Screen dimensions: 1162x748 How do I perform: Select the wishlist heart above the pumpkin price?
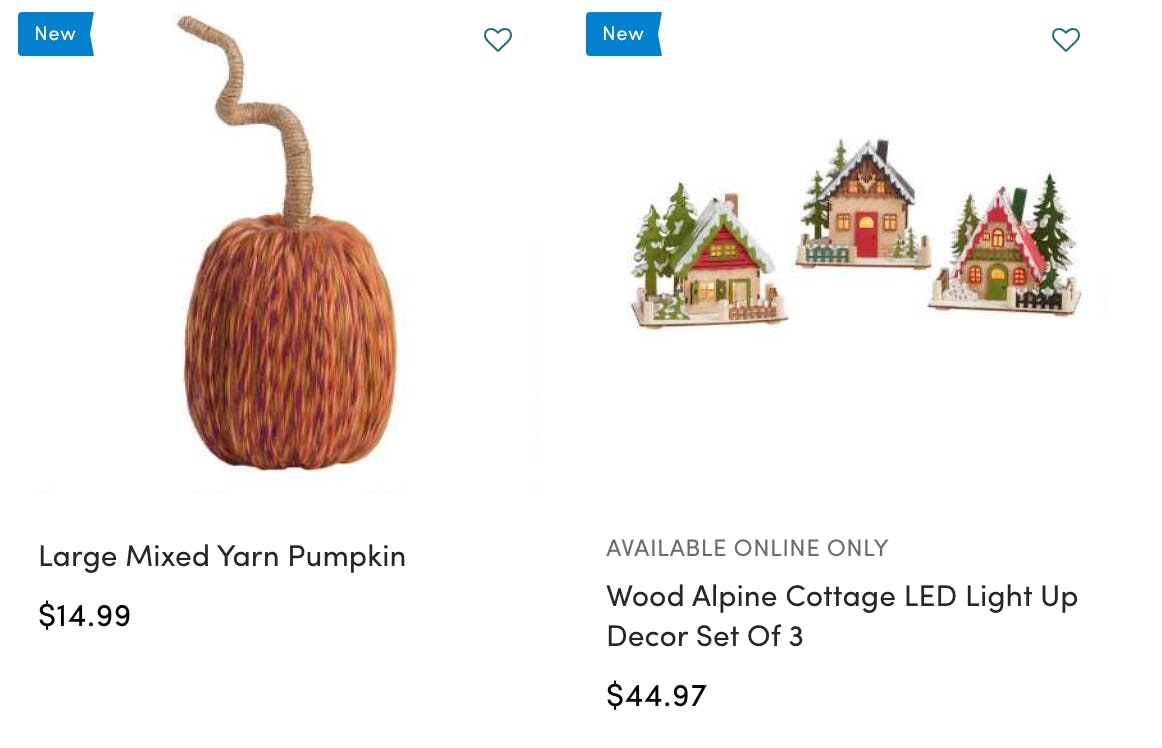(497, 40)
